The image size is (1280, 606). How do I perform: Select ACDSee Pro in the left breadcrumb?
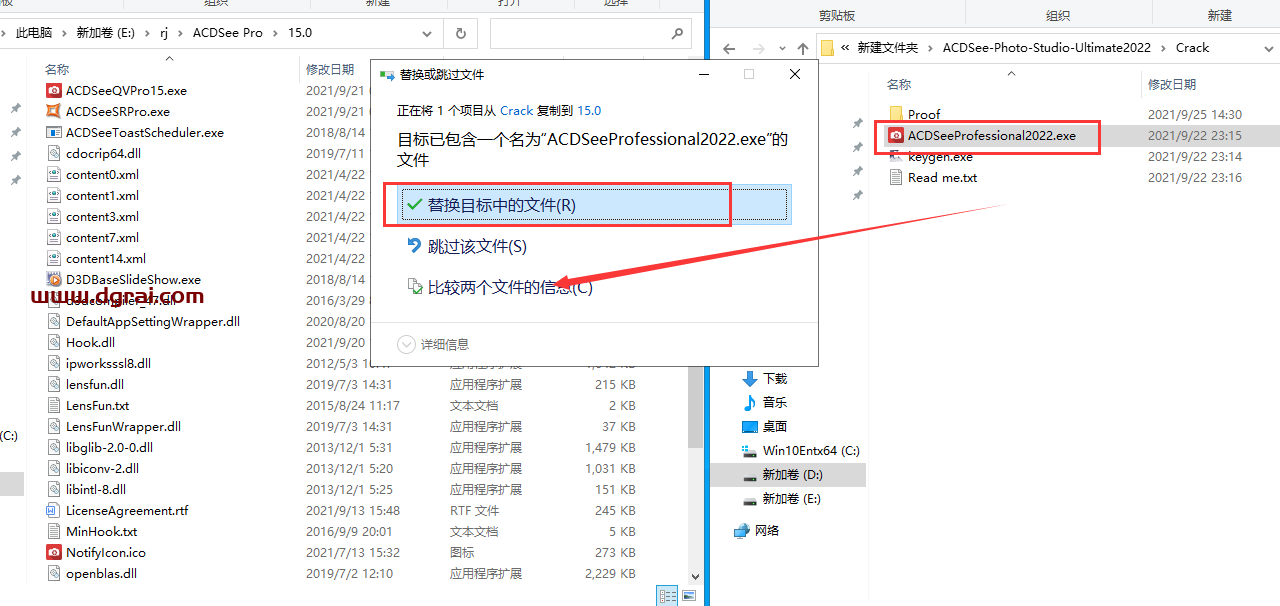(226, 33)
